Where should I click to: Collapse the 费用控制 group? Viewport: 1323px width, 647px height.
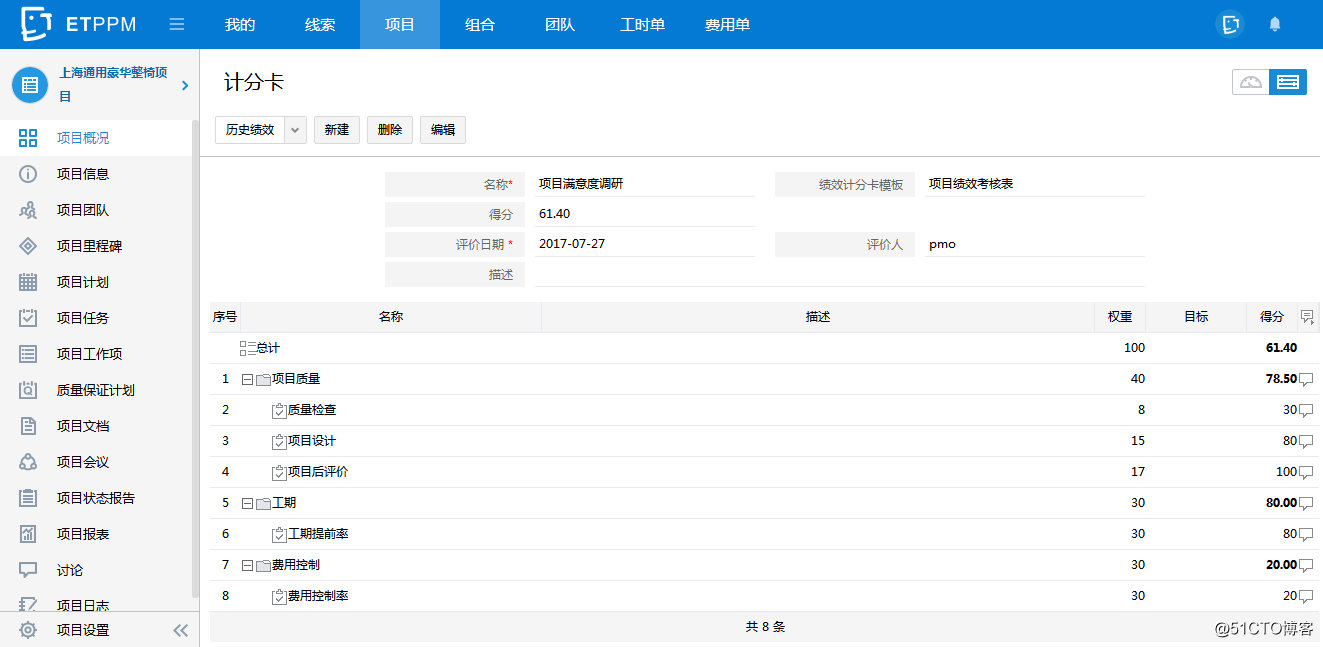248,565
